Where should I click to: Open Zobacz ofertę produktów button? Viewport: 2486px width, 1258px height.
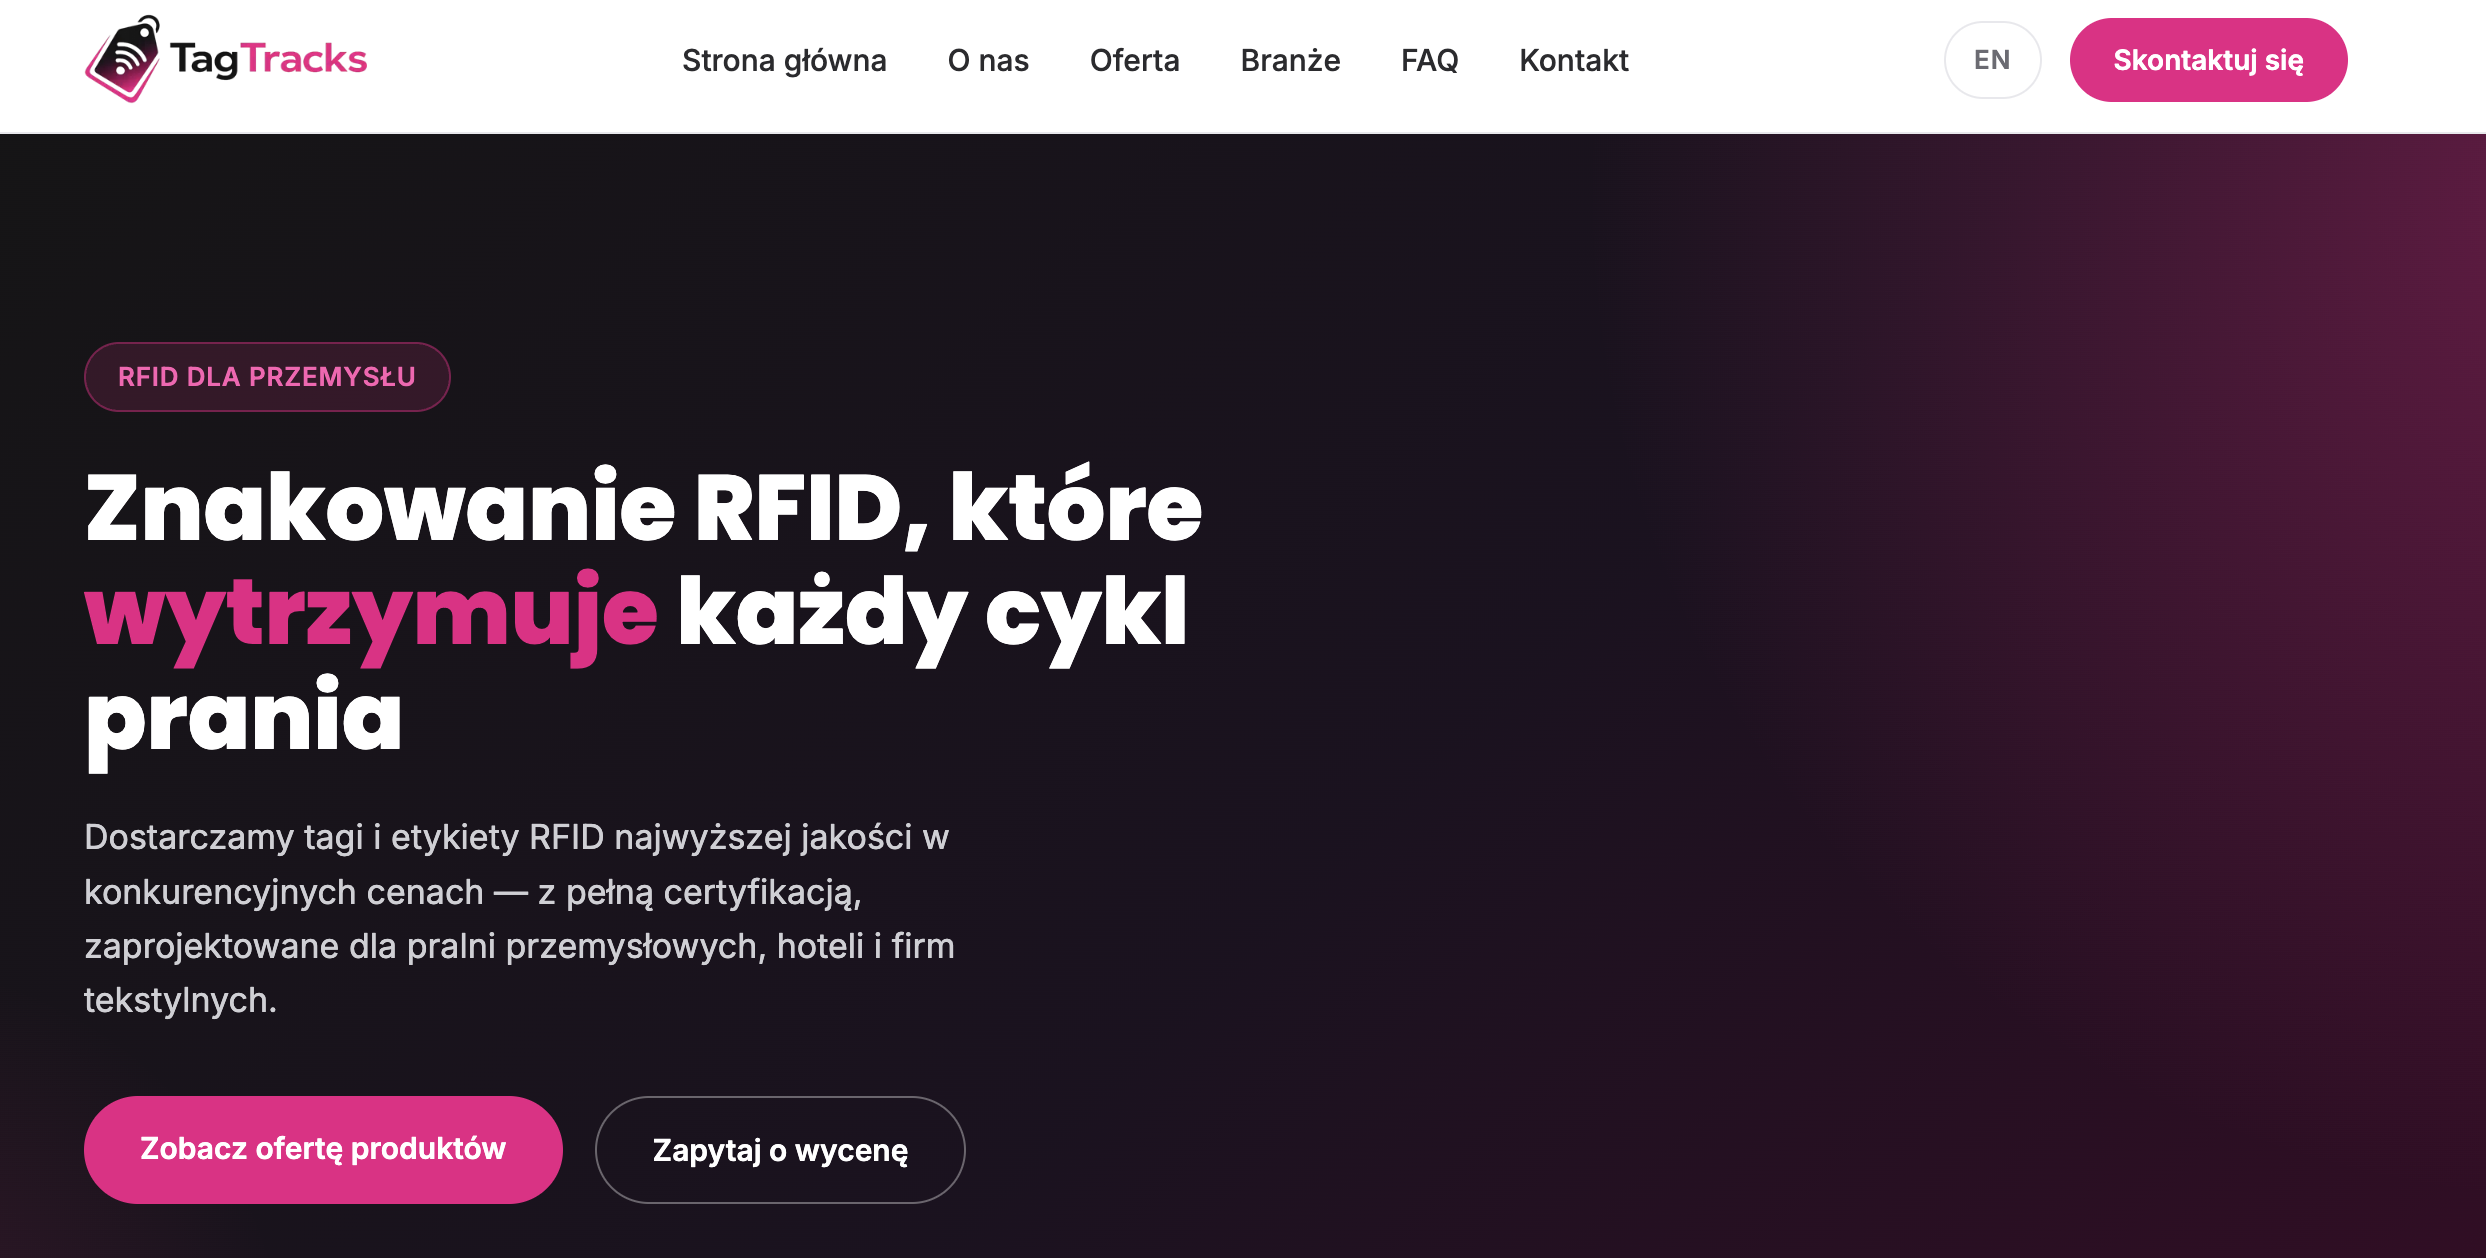(x=323, y=1149)
